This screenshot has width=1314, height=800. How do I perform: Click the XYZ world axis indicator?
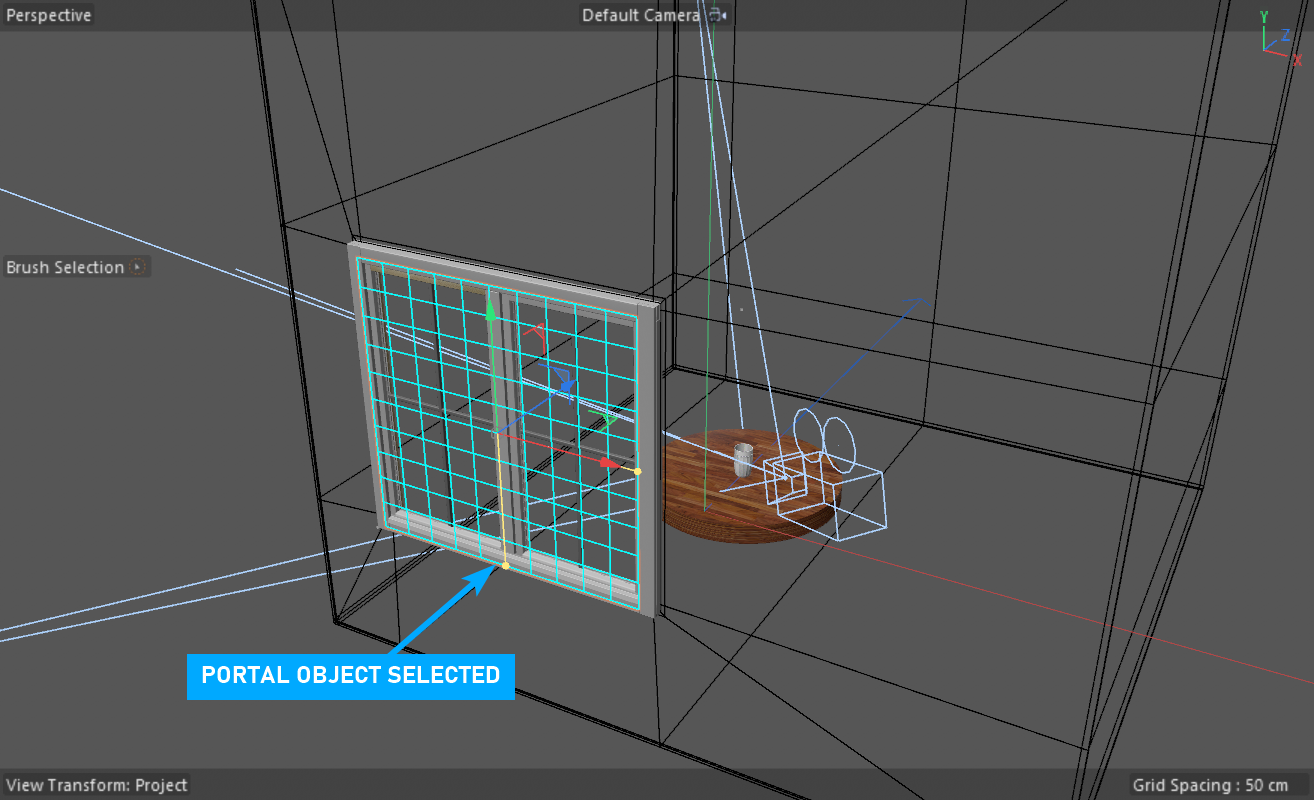1276,38
